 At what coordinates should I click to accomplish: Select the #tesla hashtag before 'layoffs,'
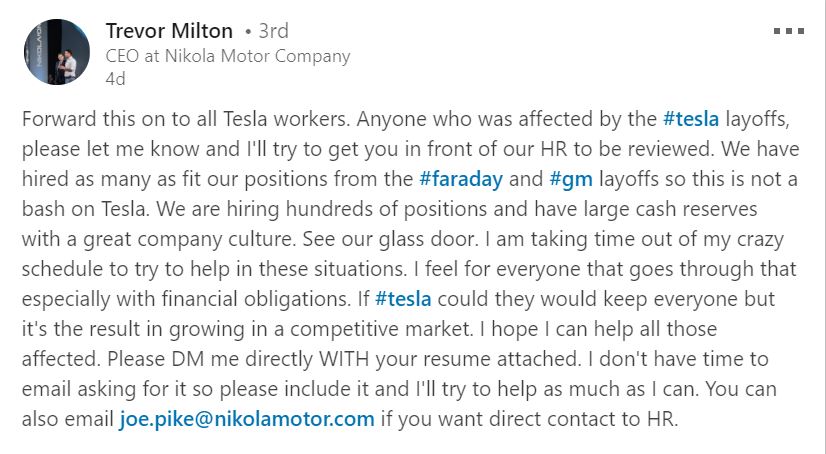tap(691, 119)
